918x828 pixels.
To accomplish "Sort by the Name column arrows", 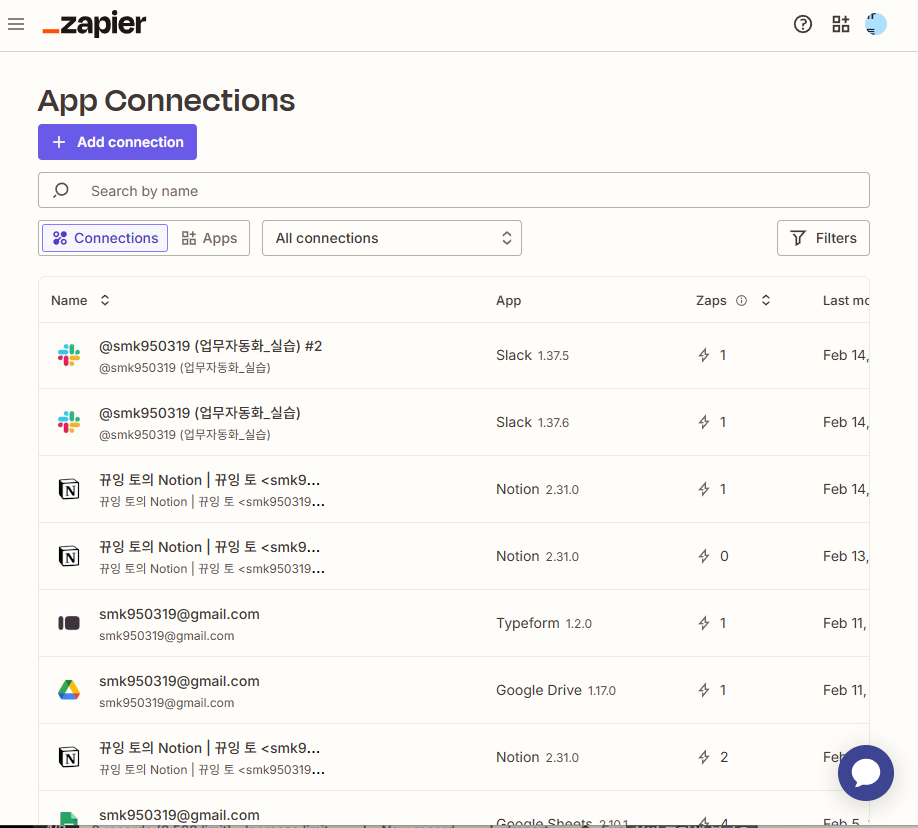I will coord(105,300).
